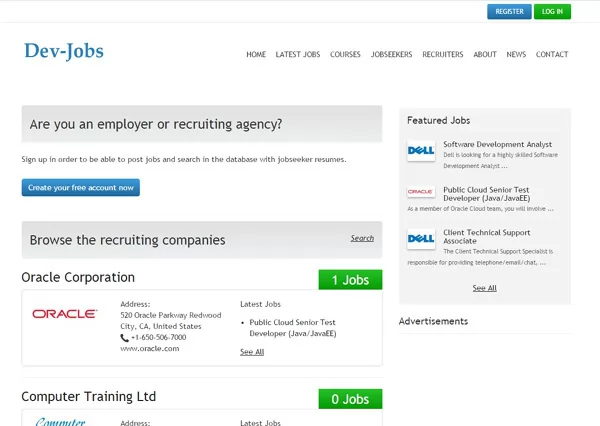Click See All under Featured Jobs
This screenshot has width=600, height=426.
[484, 288]
